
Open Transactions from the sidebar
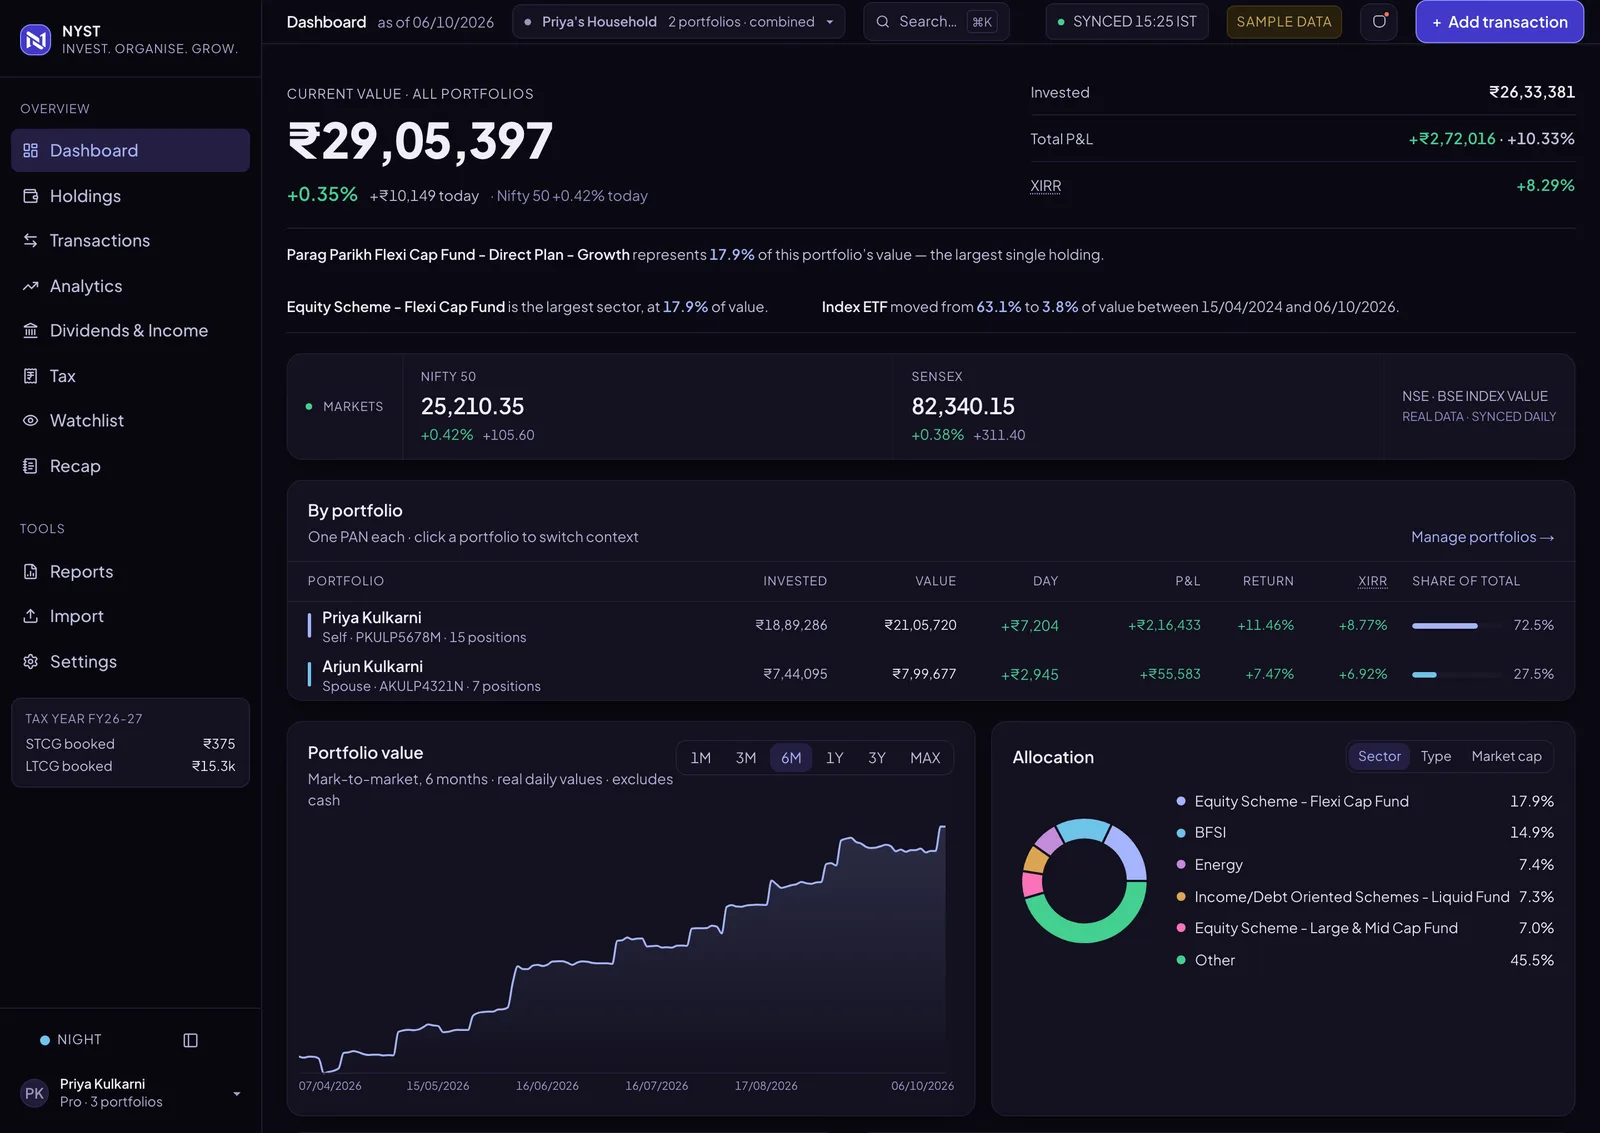[131, 241]
